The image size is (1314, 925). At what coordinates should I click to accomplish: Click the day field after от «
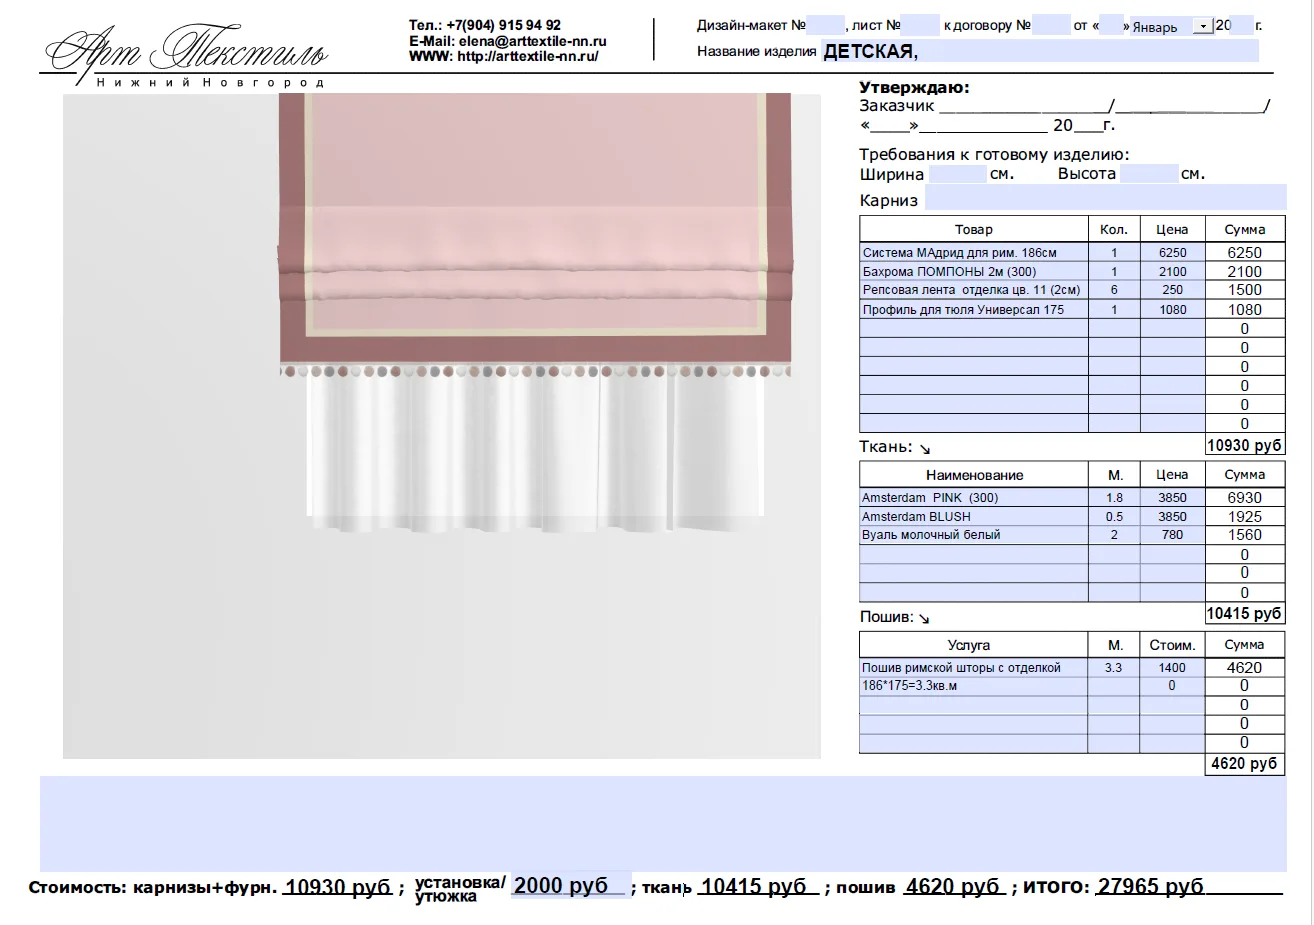1111,25
